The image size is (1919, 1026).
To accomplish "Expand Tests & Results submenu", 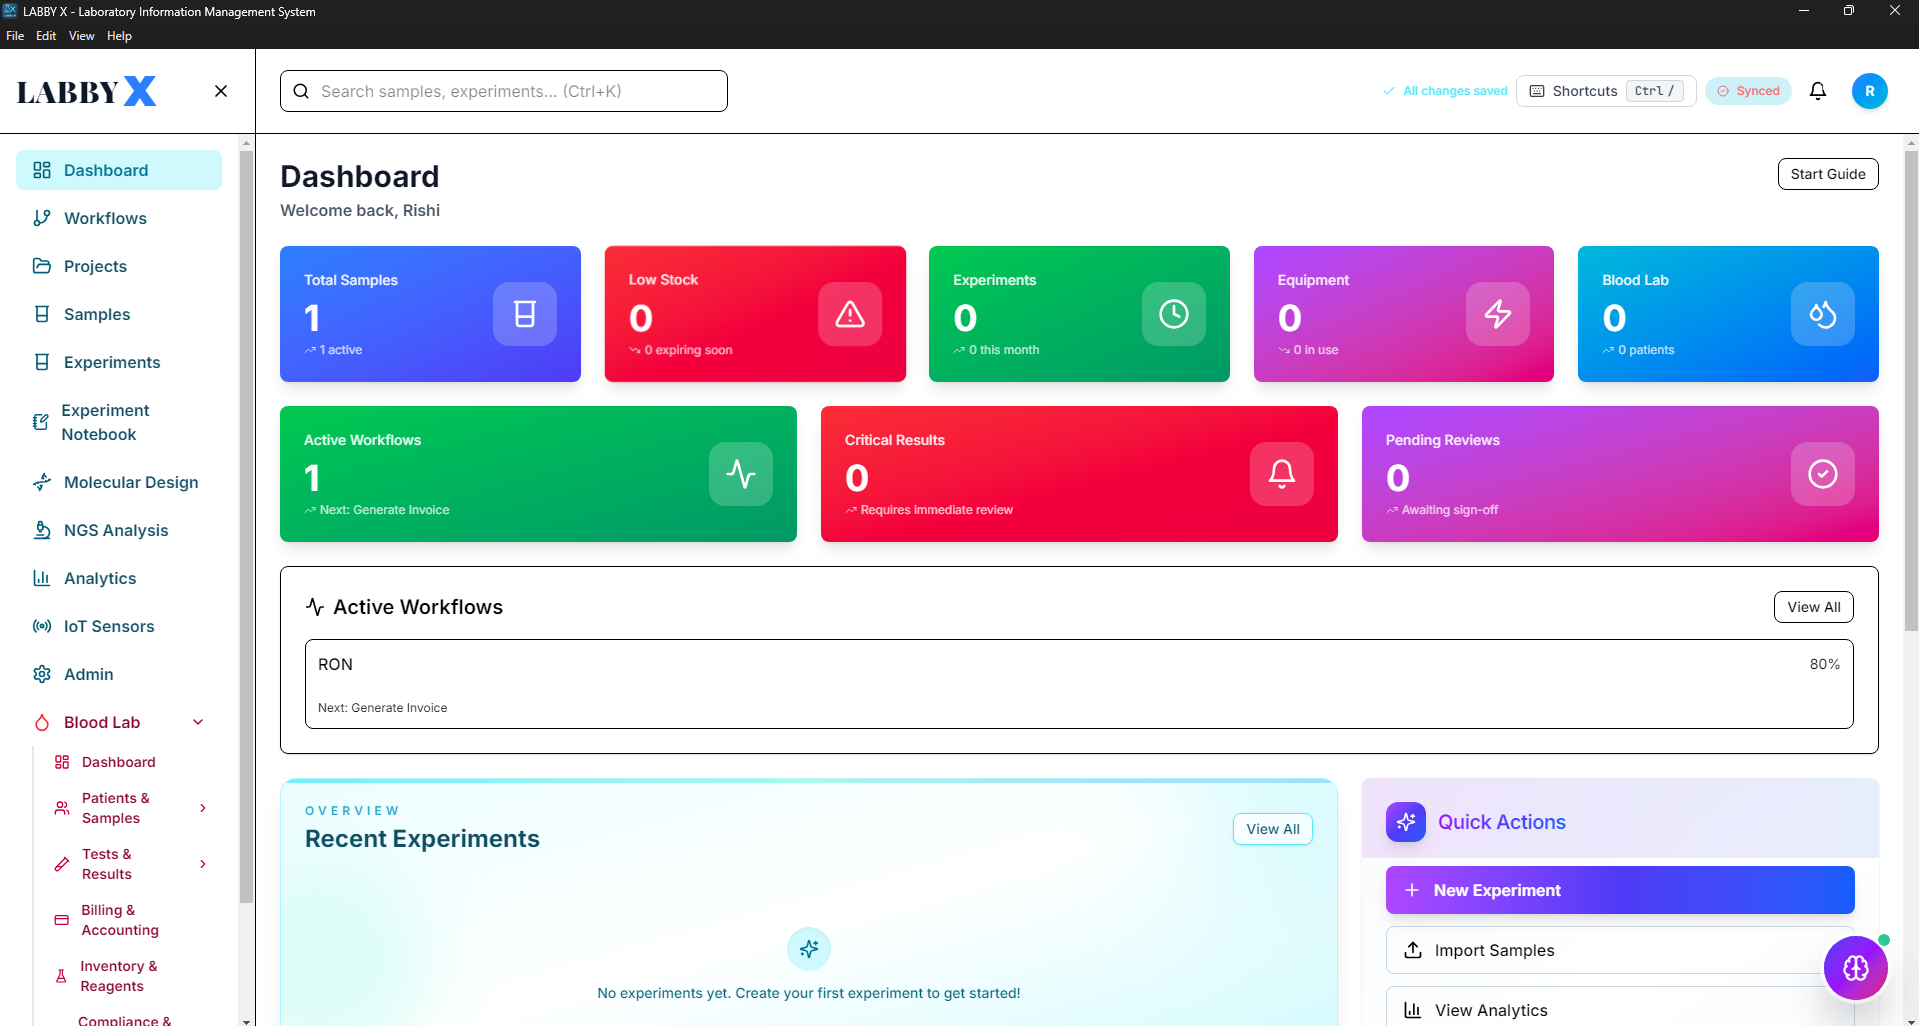I will 203,864.
